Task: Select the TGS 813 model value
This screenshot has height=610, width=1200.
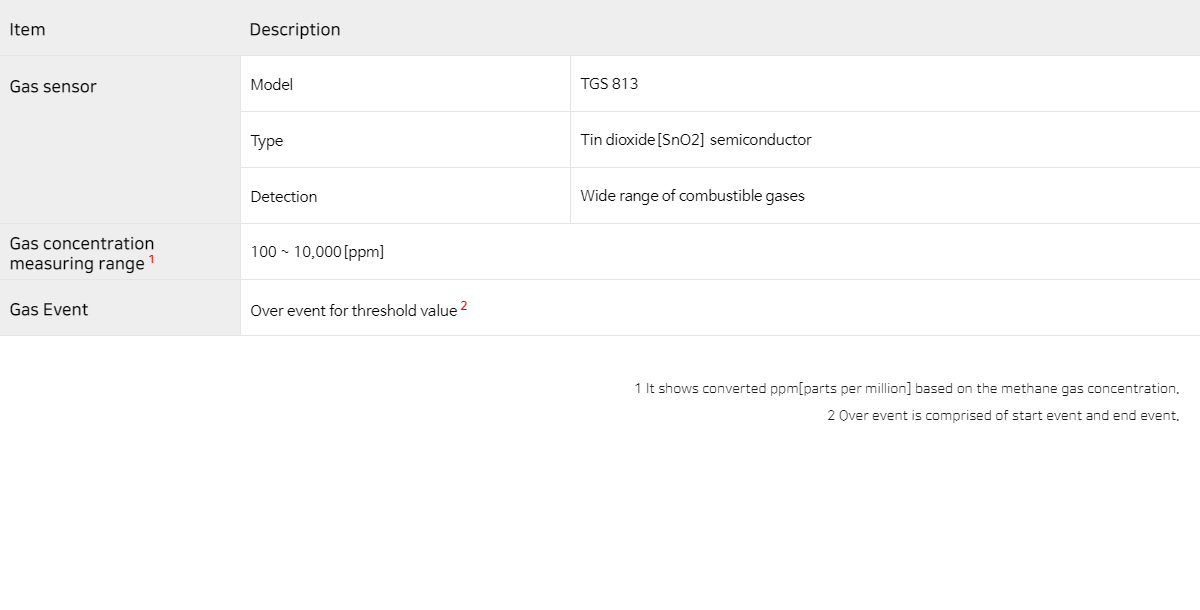Action: (609, 84)
